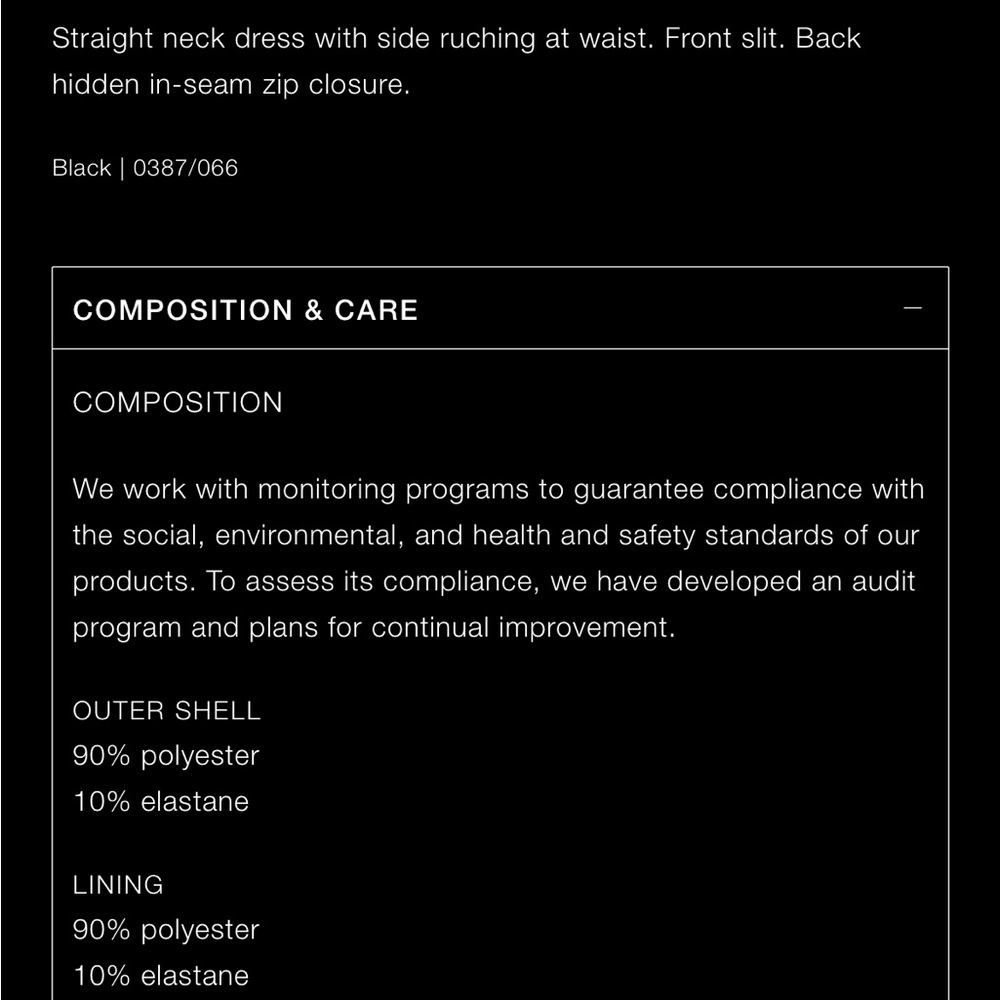This screenshot has width=1000, height=1000.
Task: Select the 'Black' color name text
Action: (81, 168)
